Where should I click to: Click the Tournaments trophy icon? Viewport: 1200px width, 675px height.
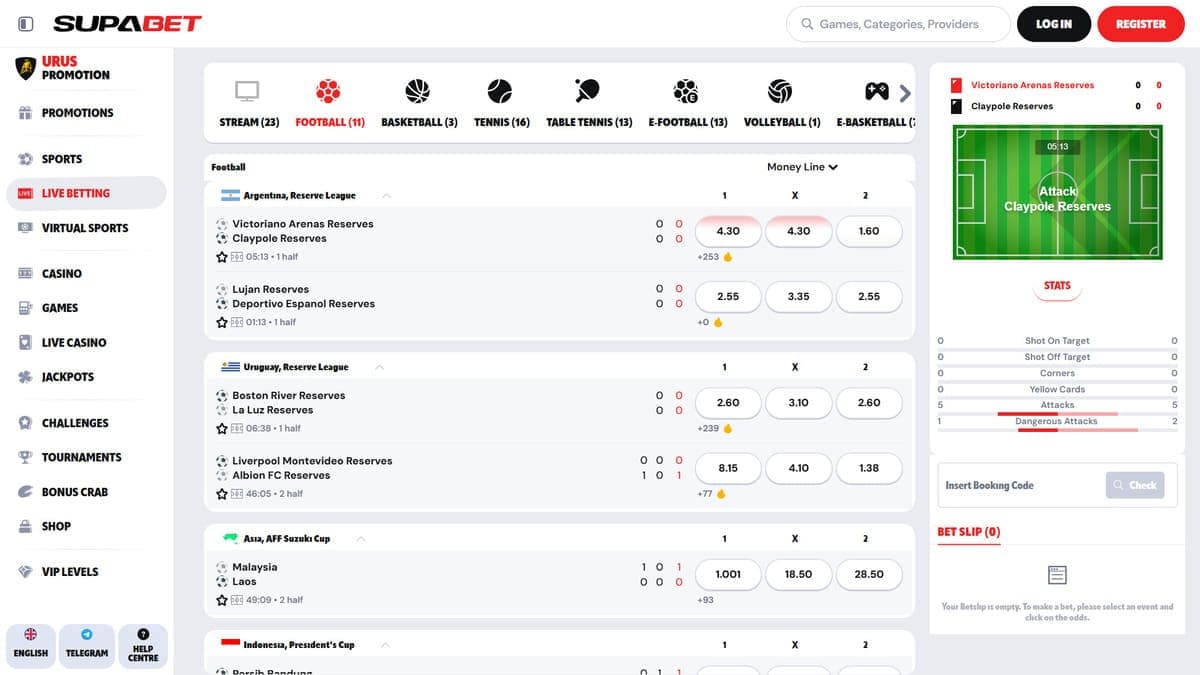25,457
